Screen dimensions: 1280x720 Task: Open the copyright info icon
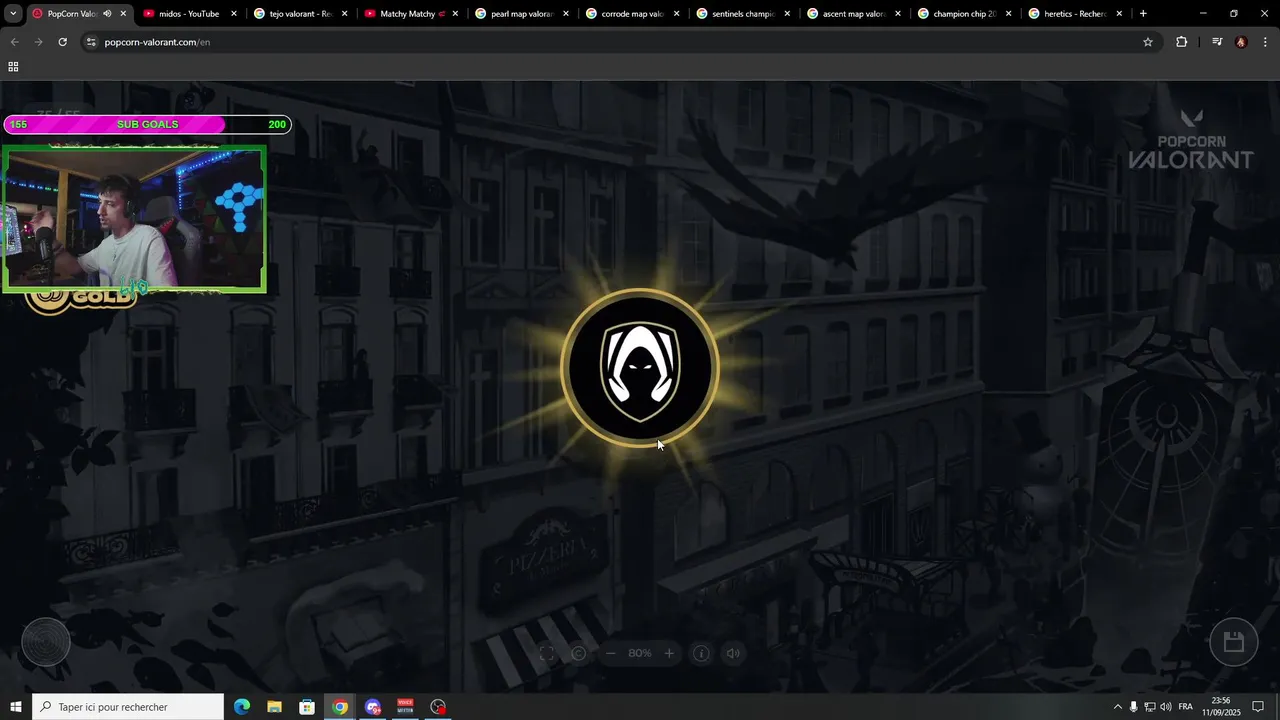578,653
